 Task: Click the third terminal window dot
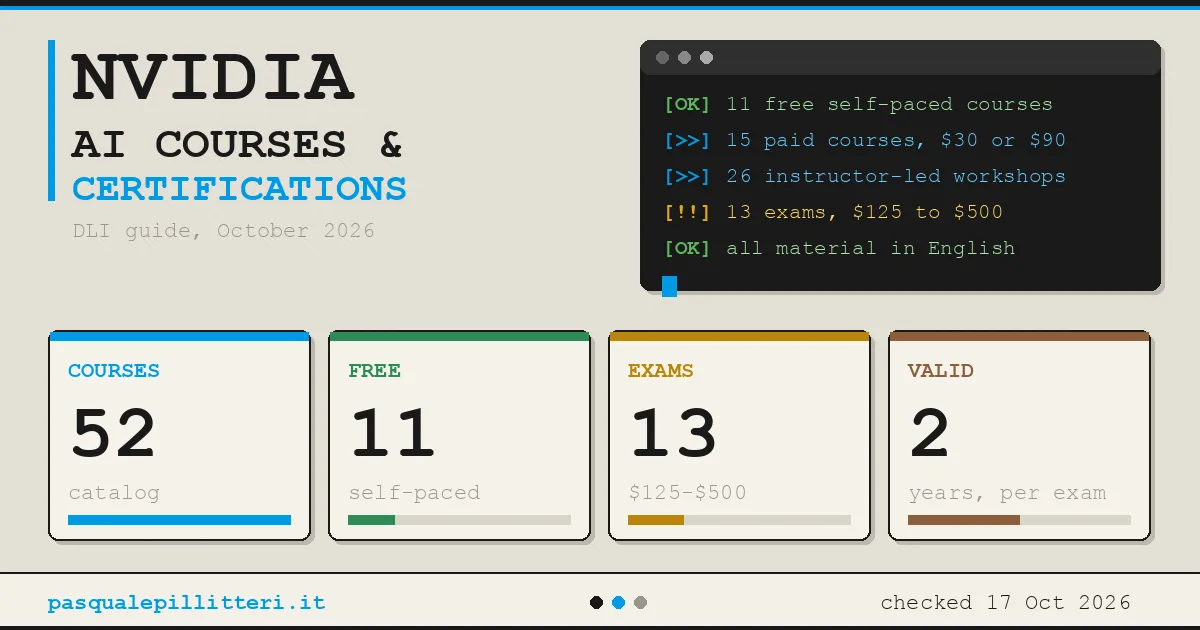[706, 58]
